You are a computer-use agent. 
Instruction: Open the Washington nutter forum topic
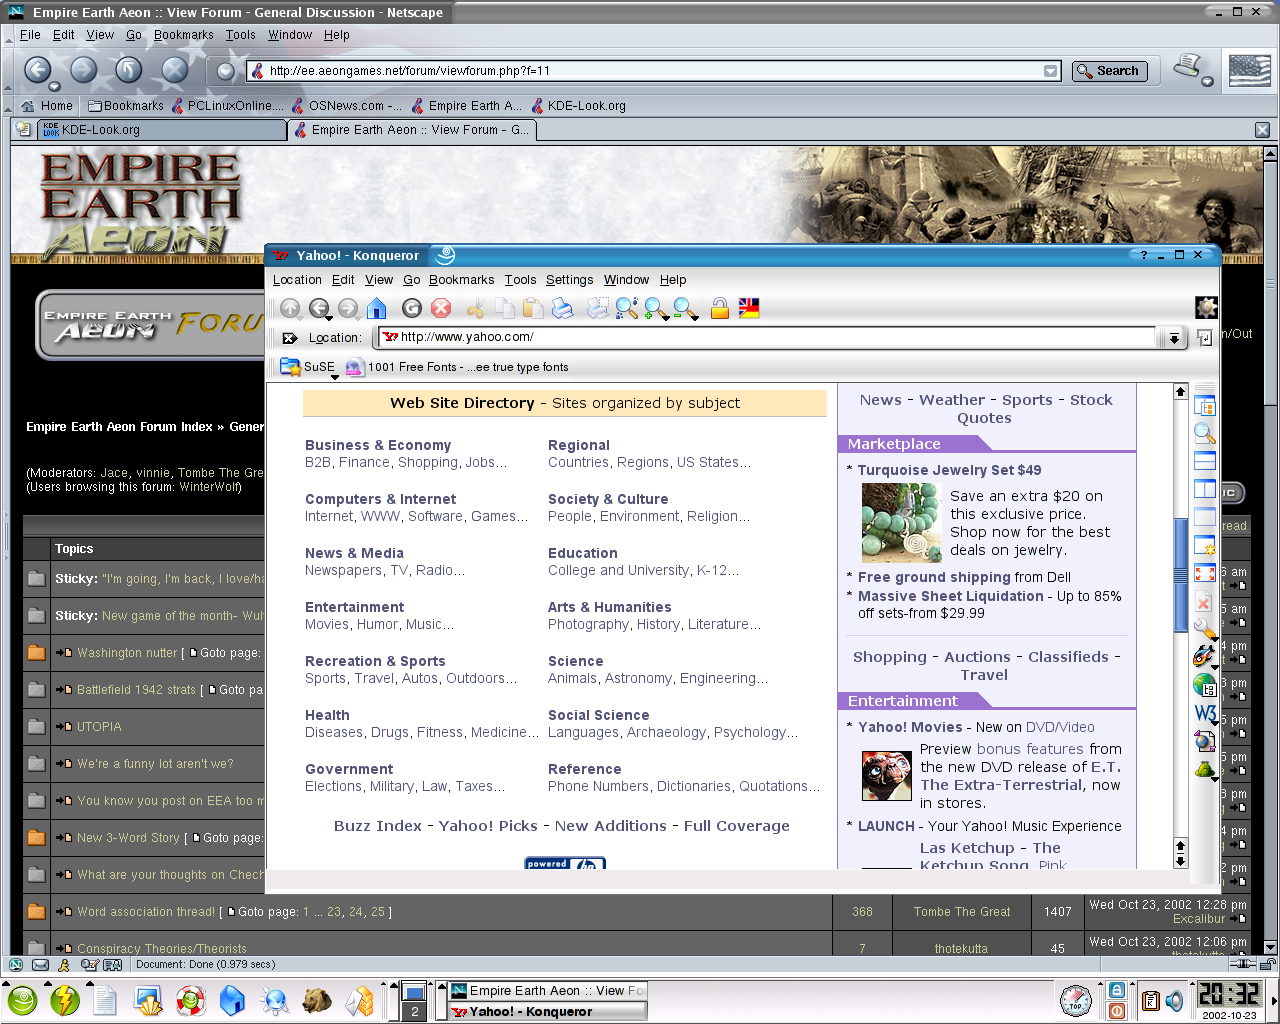[x=127, y=653]
